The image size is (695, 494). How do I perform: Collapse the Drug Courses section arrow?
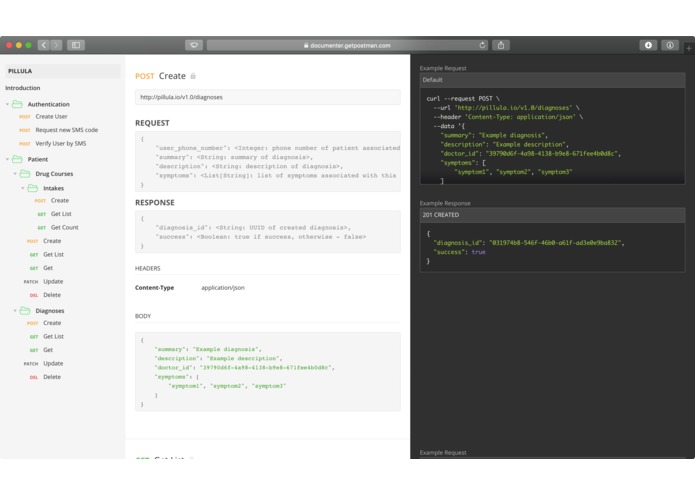15,174
